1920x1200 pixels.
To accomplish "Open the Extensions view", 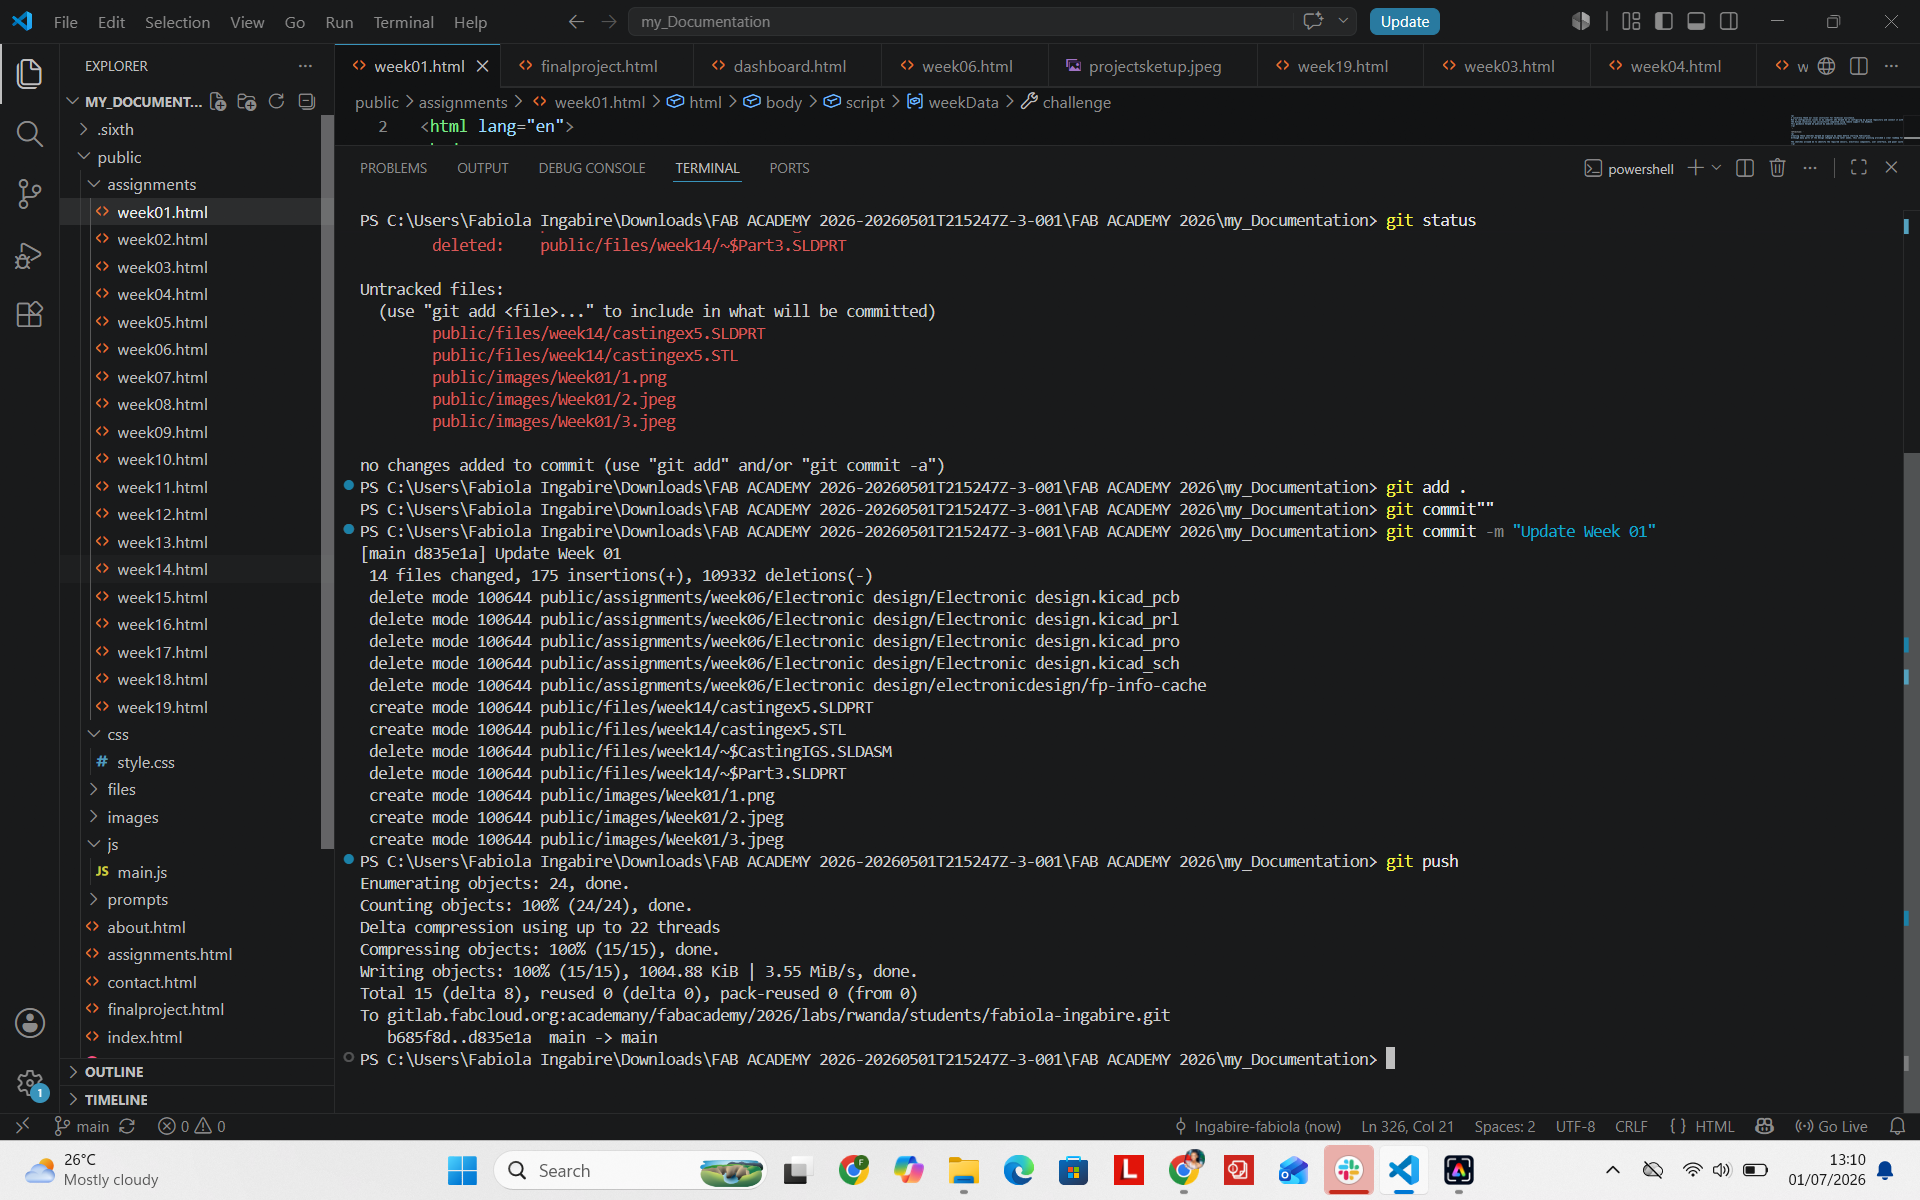I will pos(29,315).
